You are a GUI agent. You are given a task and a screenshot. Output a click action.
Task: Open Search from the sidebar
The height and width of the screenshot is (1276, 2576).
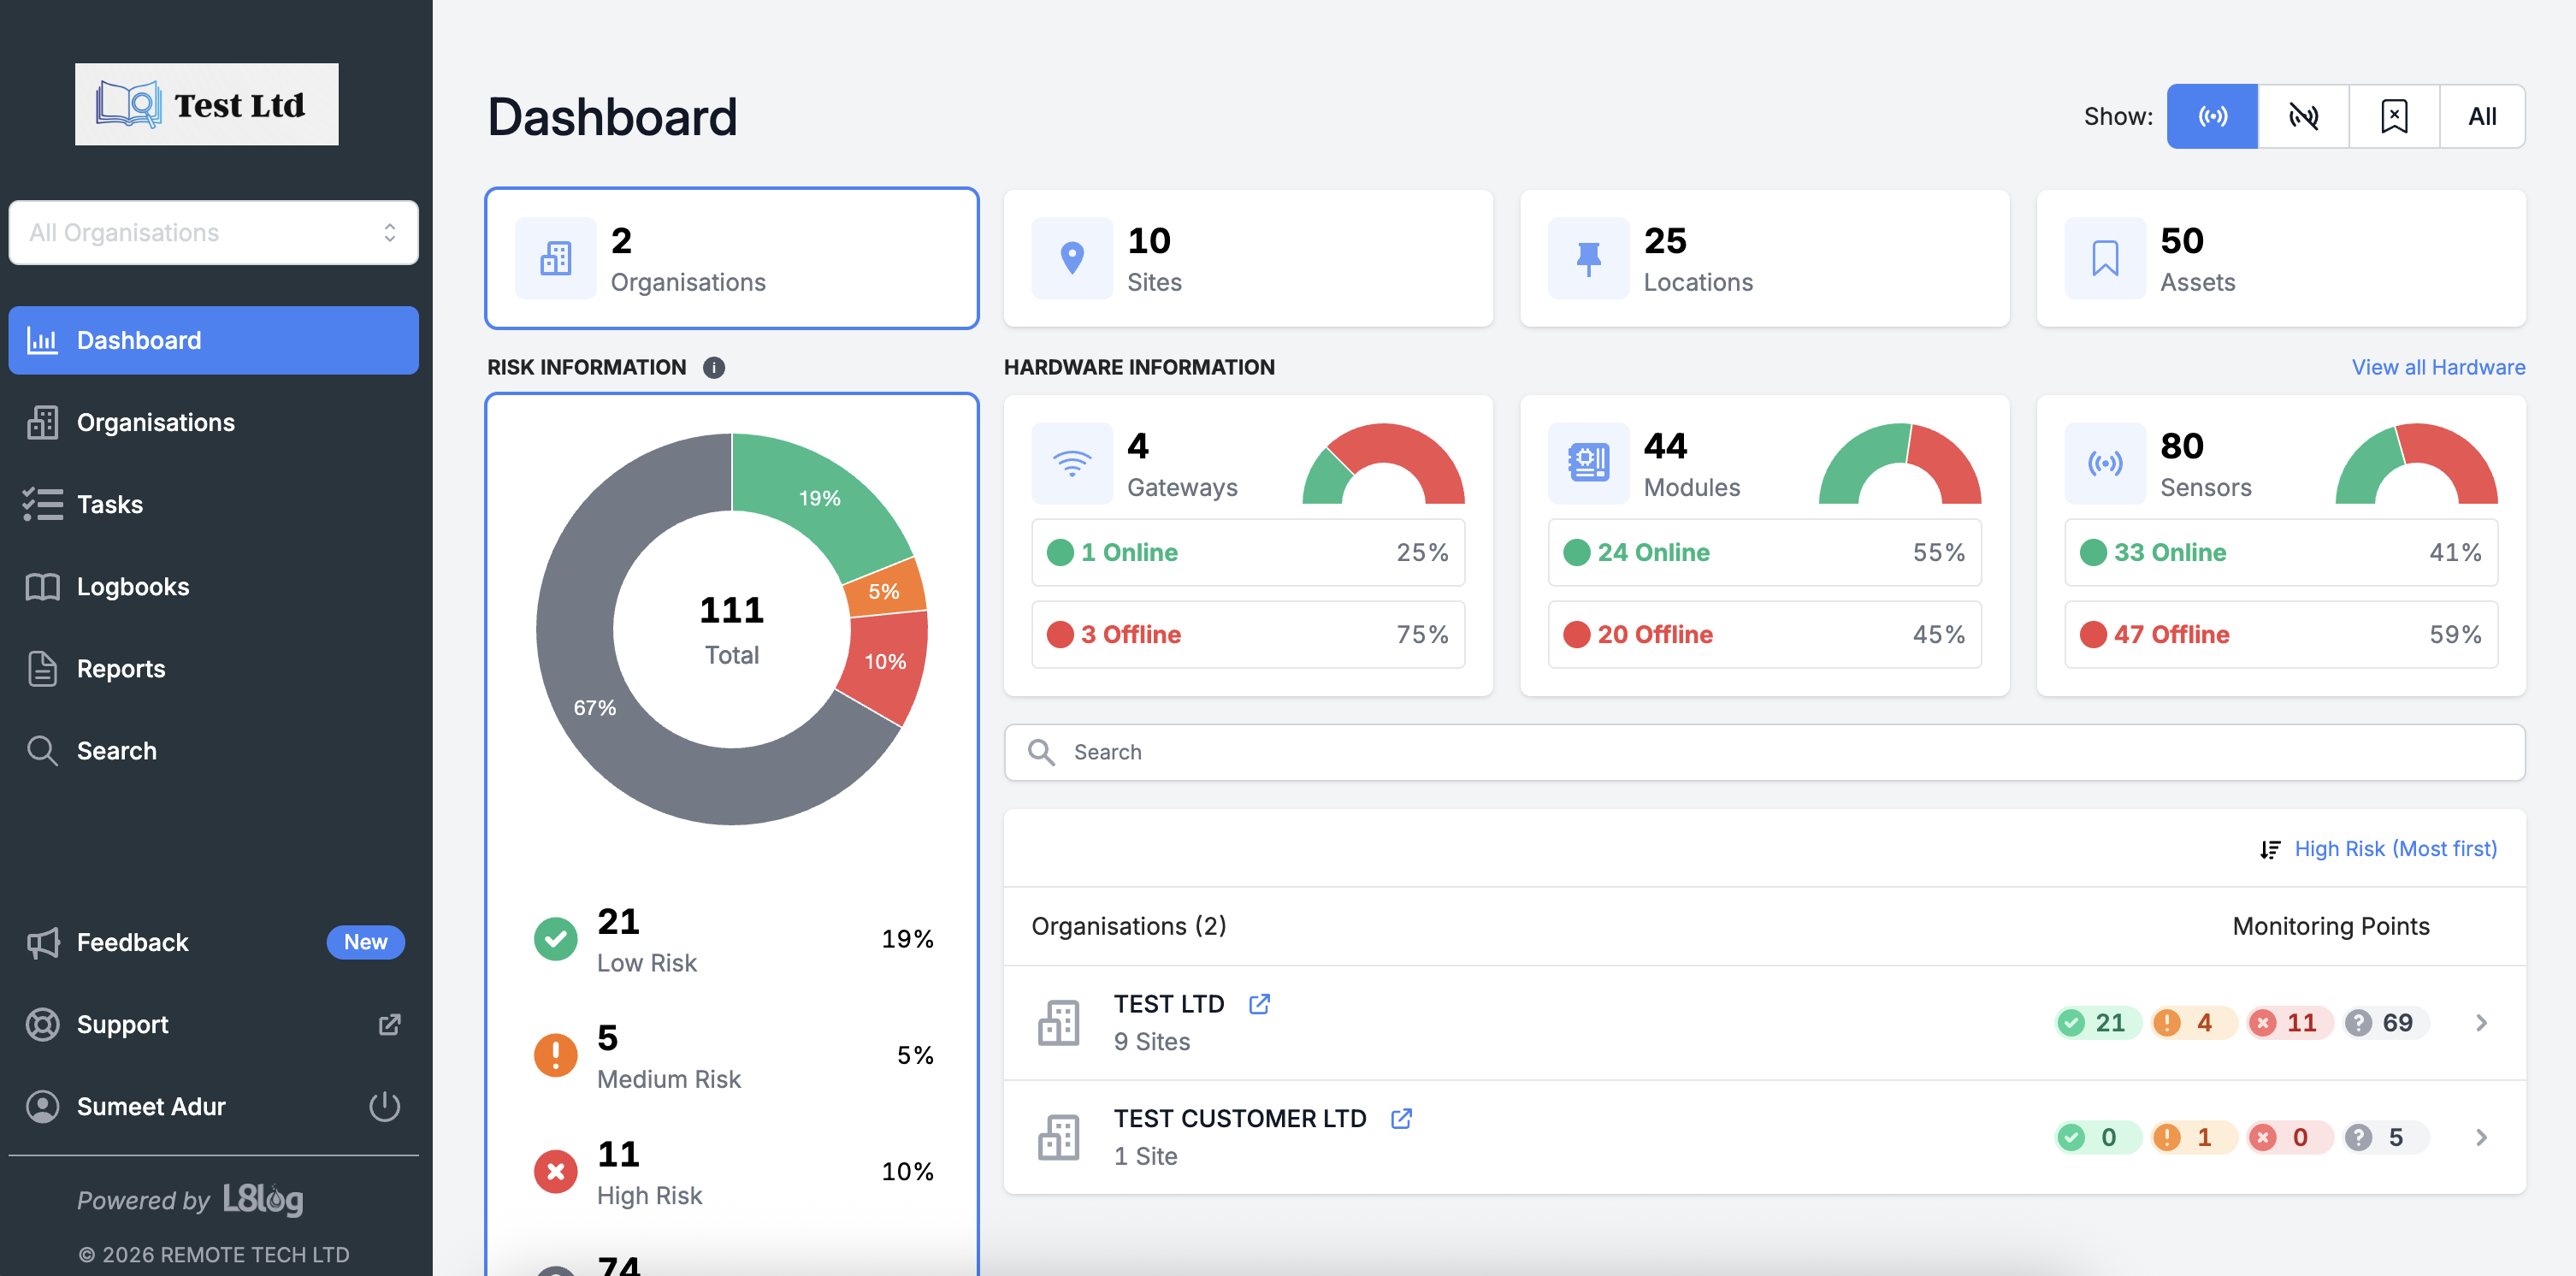116,750
